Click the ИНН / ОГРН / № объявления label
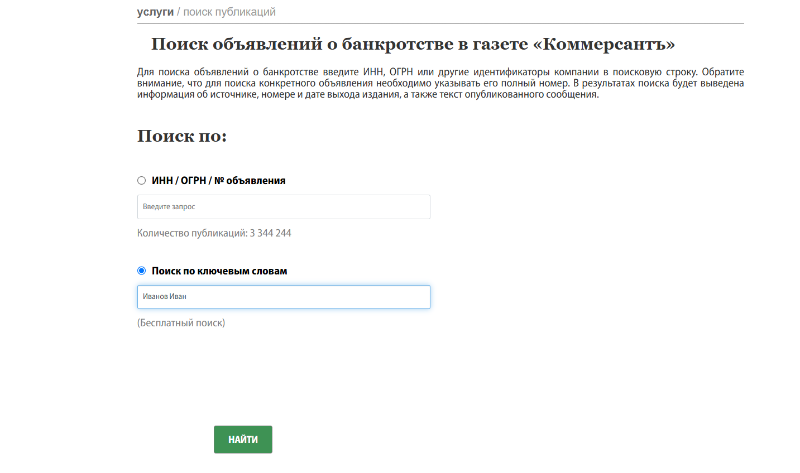800x473 pixels. click(x=218, y=181)
